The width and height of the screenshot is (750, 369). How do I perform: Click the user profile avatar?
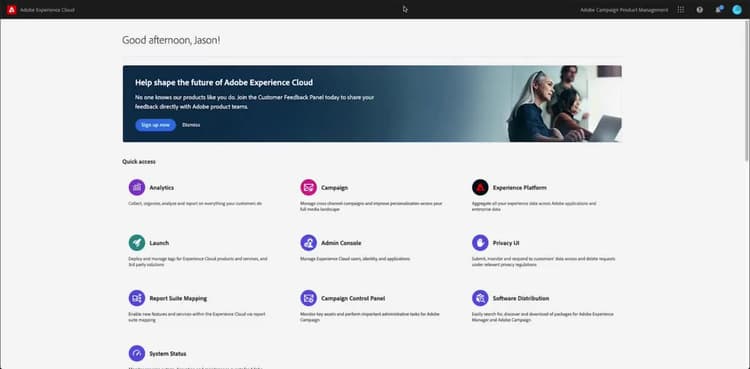tap(737, 10)
